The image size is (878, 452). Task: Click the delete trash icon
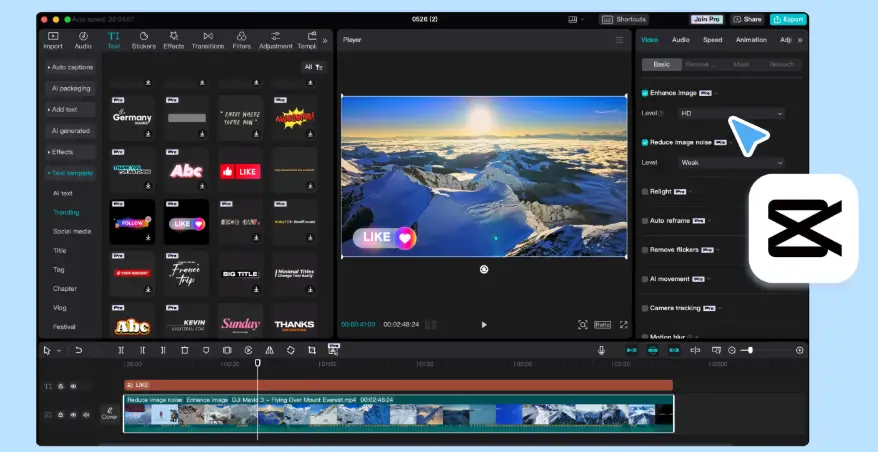(185, 350)
